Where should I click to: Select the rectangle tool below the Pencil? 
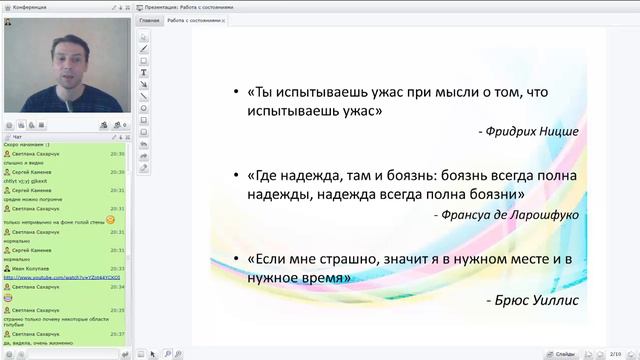click(x=144, y=61)
